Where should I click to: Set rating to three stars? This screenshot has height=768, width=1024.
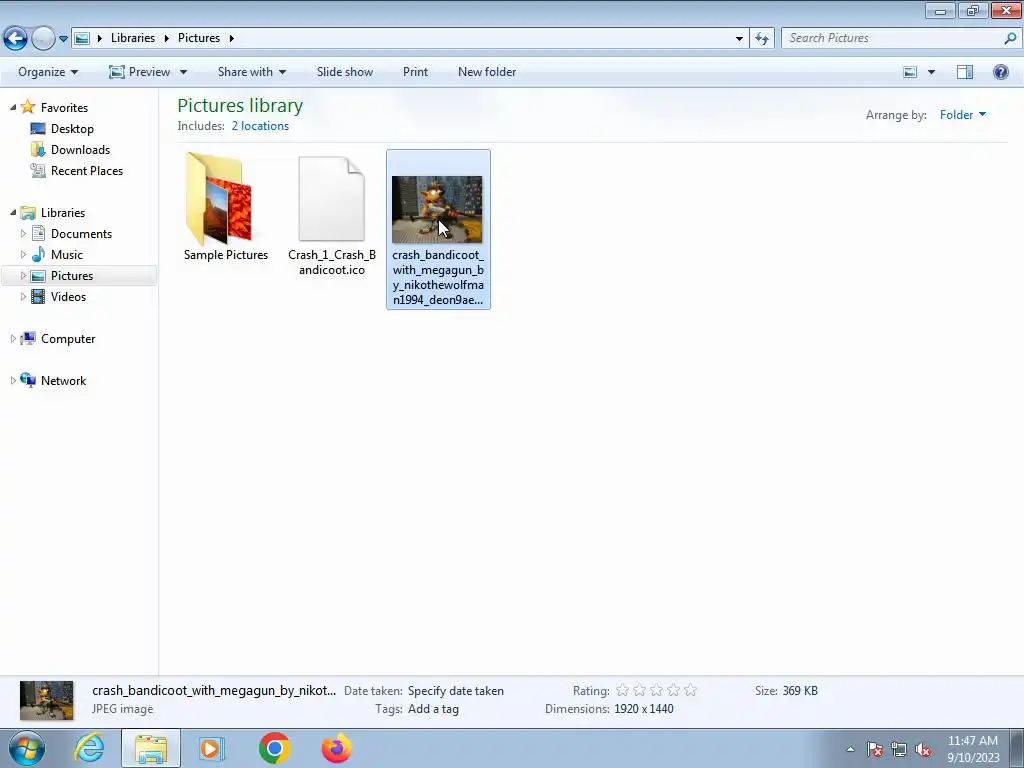pos(656,690)
